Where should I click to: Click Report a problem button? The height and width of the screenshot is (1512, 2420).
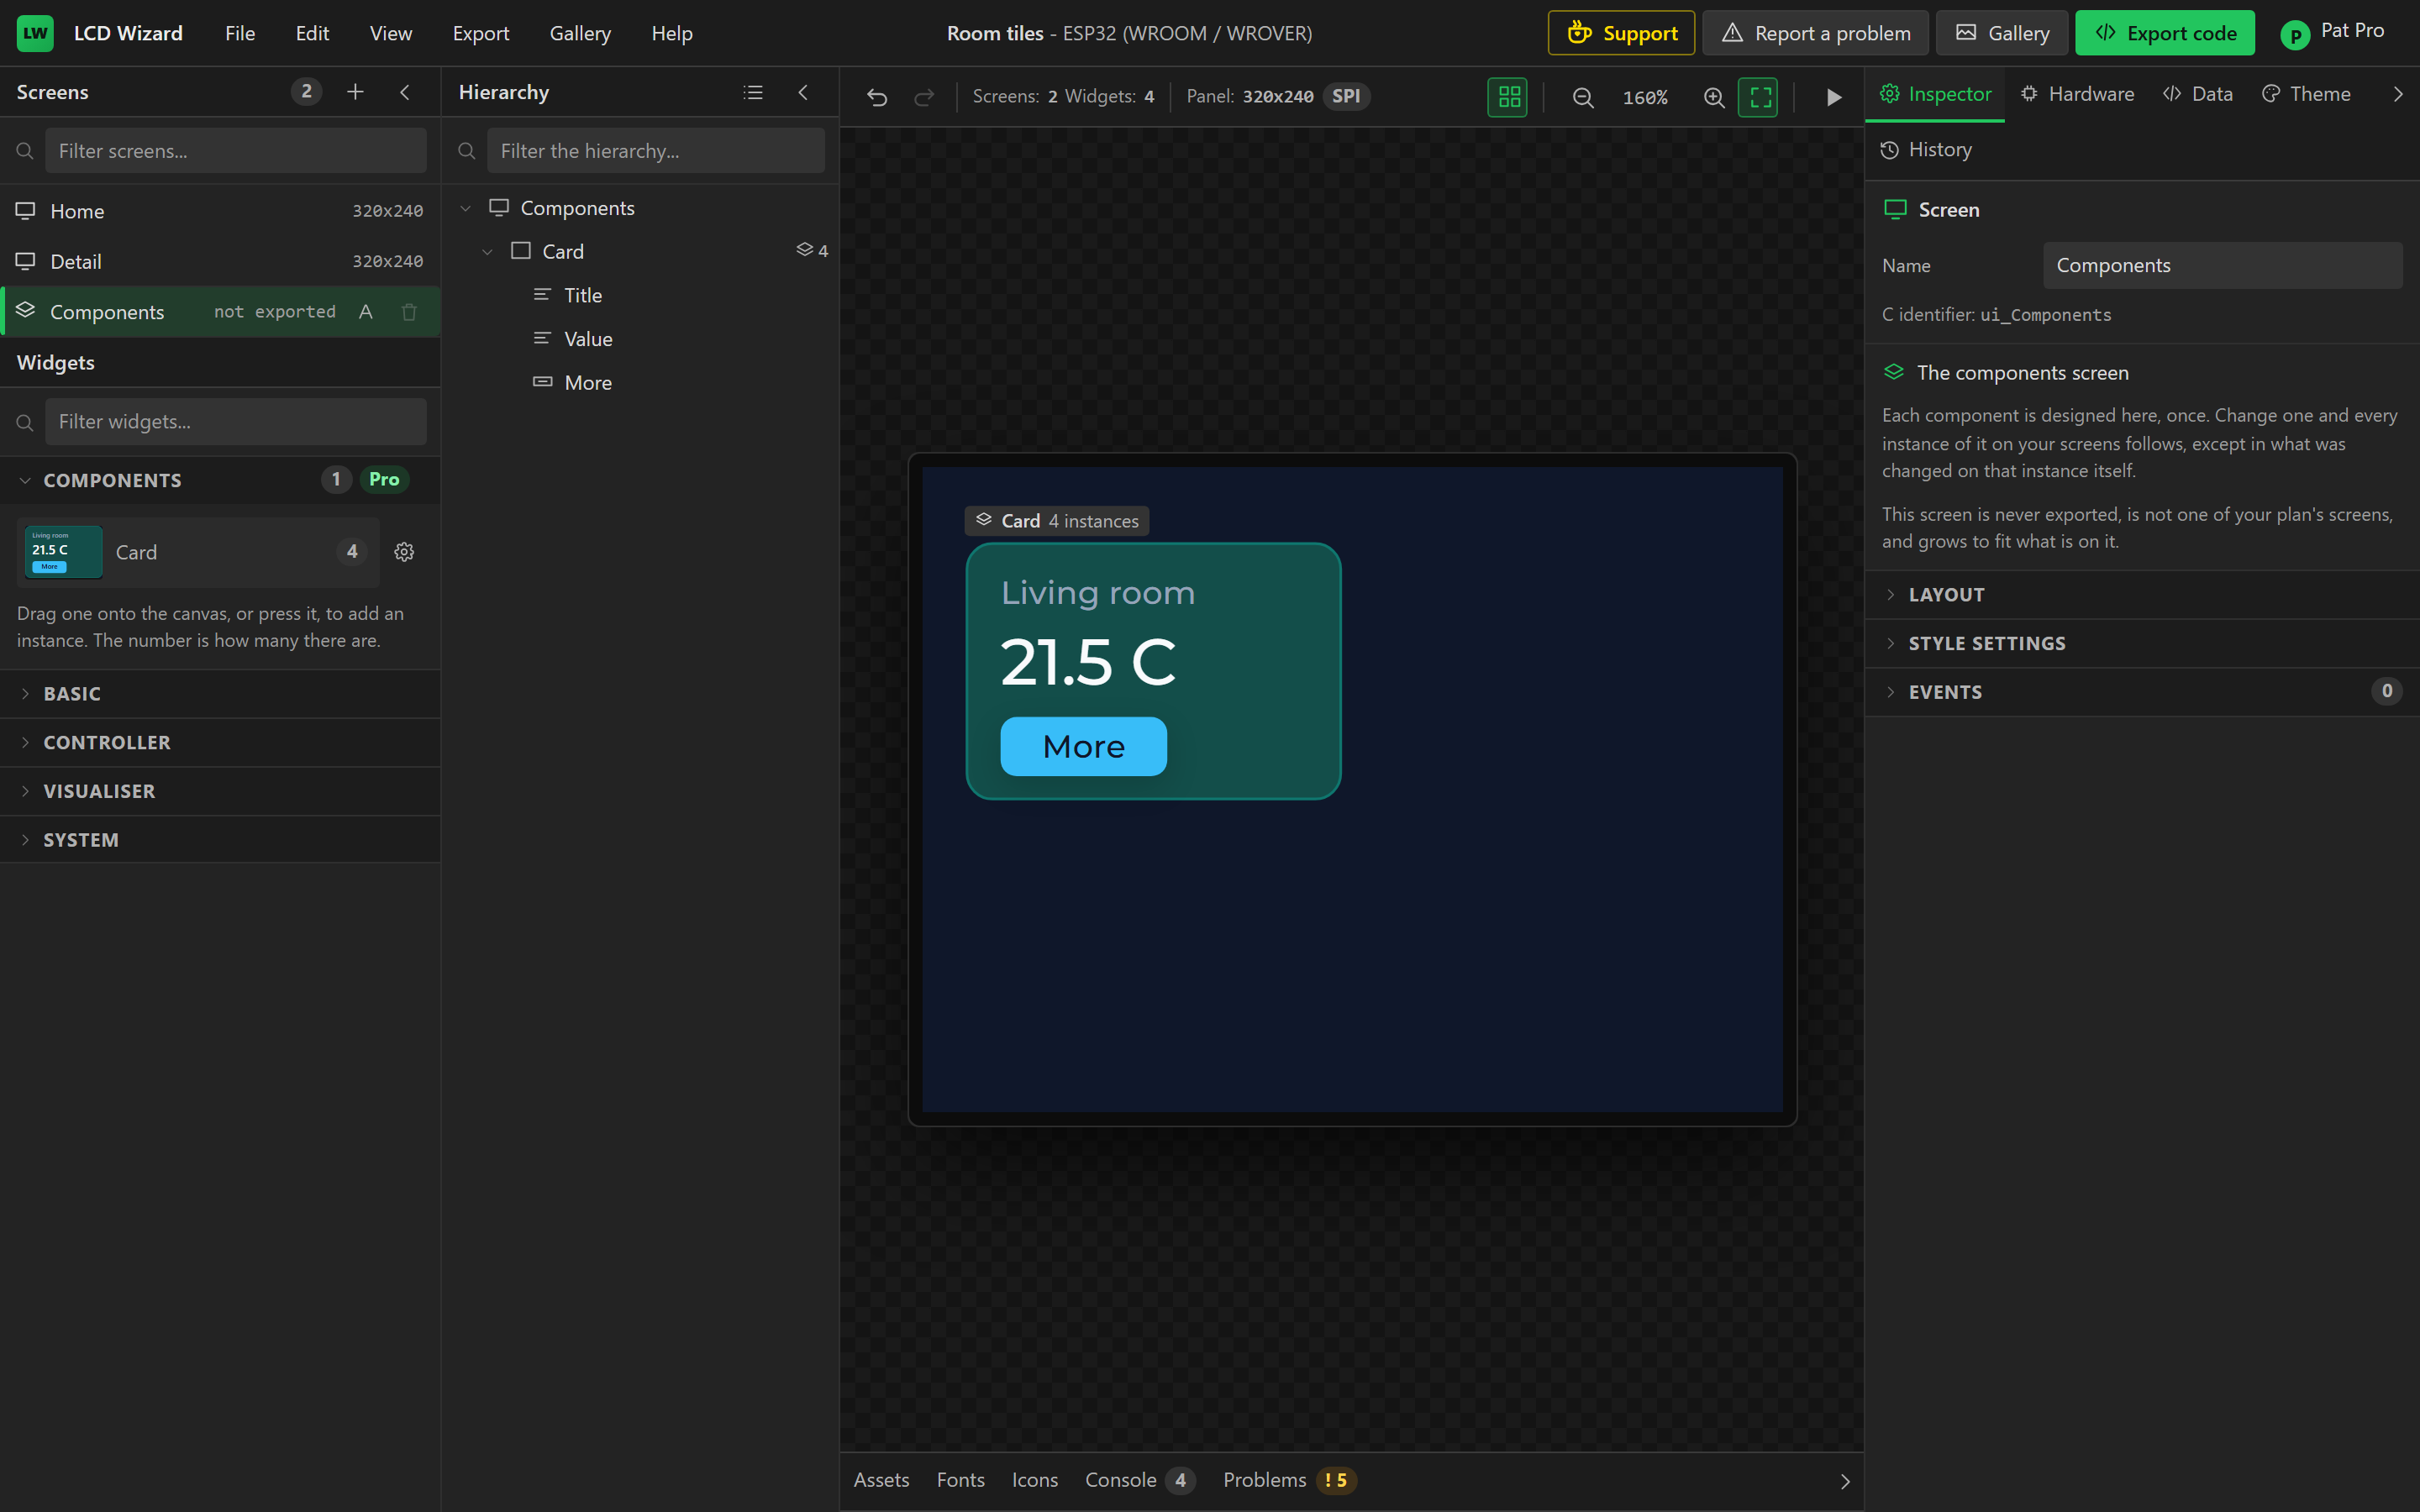1815,33
